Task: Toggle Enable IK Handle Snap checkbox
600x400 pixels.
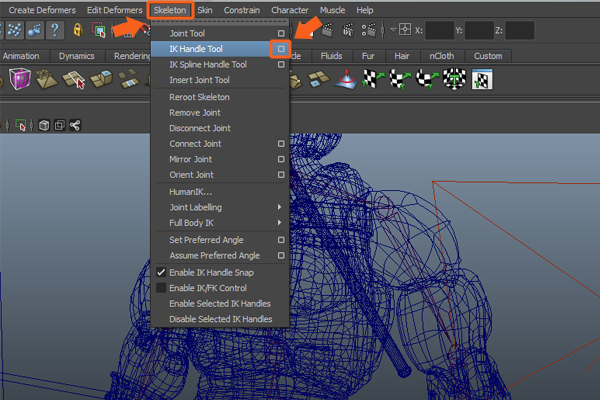Action: coord(161,272)
